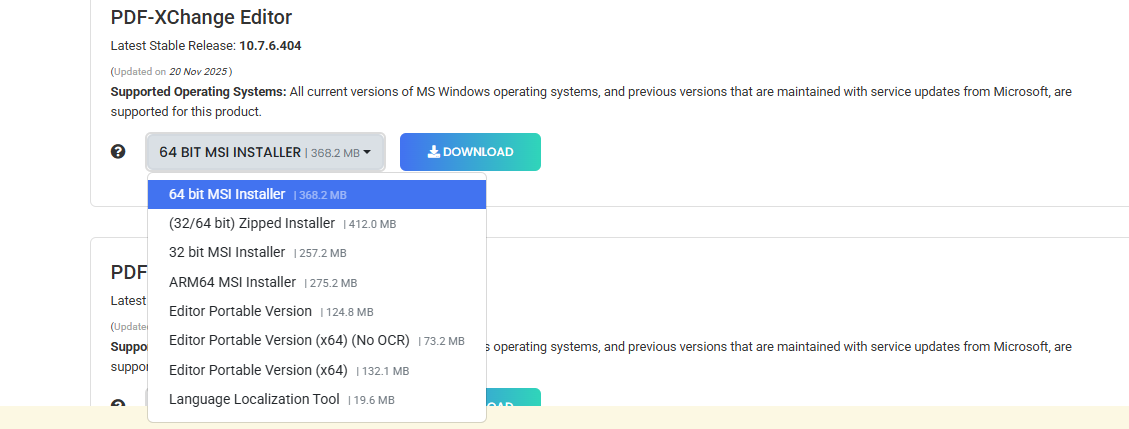Click the download arrow icon on the button
Image resolution: width=1129 pixels, height=429 pixels.
433,152
